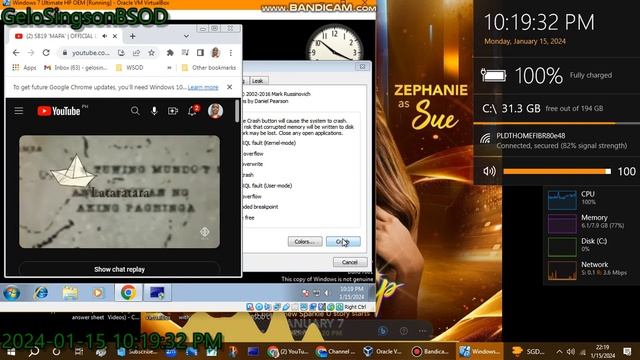Click Cancel in the crash dialog
The width and height of the screenshot is (640, 360).
coord(350,262)
